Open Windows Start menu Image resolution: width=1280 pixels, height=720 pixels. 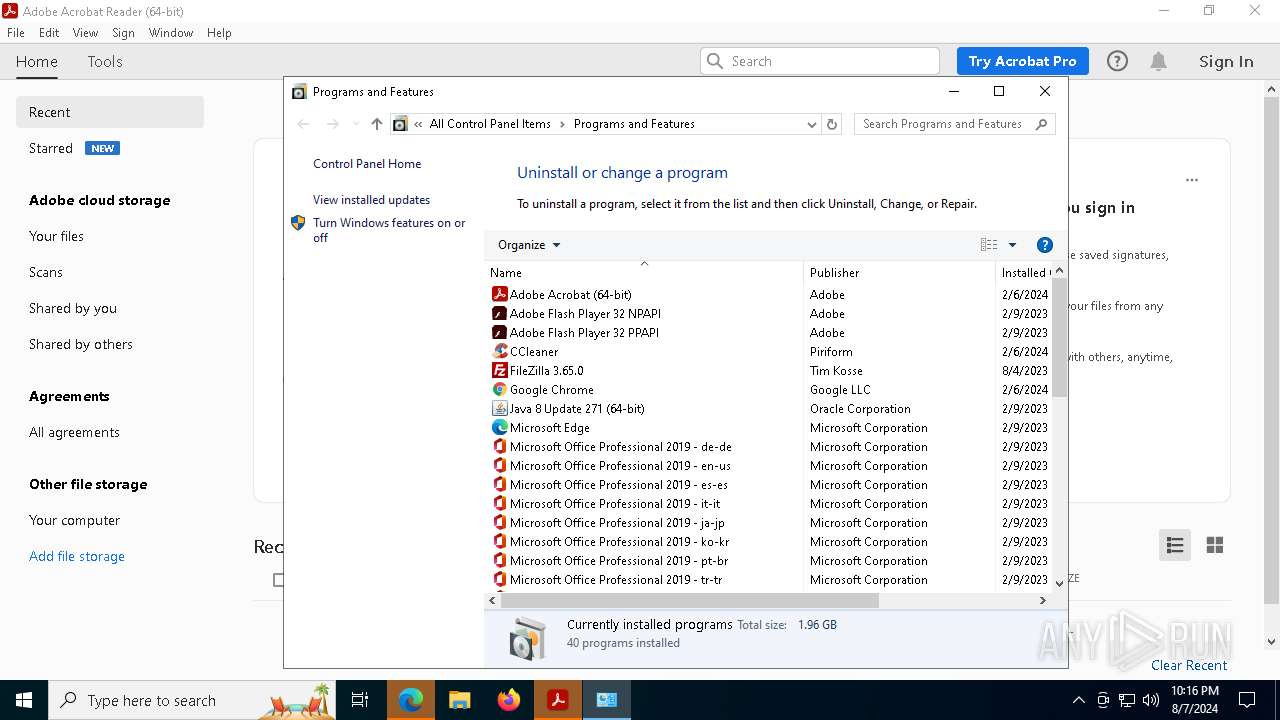coord(24,700)
